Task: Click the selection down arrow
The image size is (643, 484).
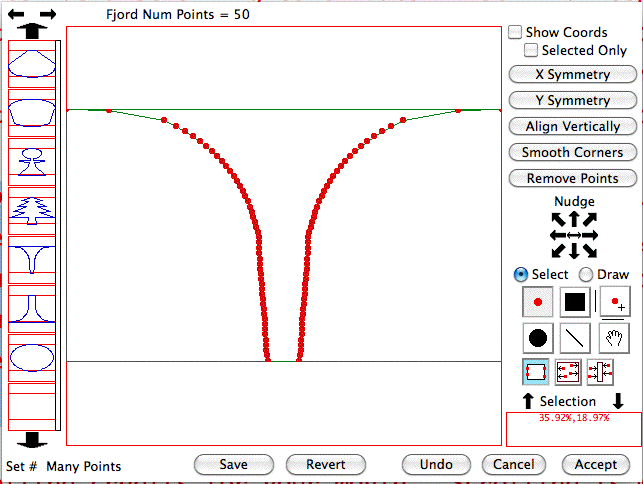Action: tap(618, 401)
